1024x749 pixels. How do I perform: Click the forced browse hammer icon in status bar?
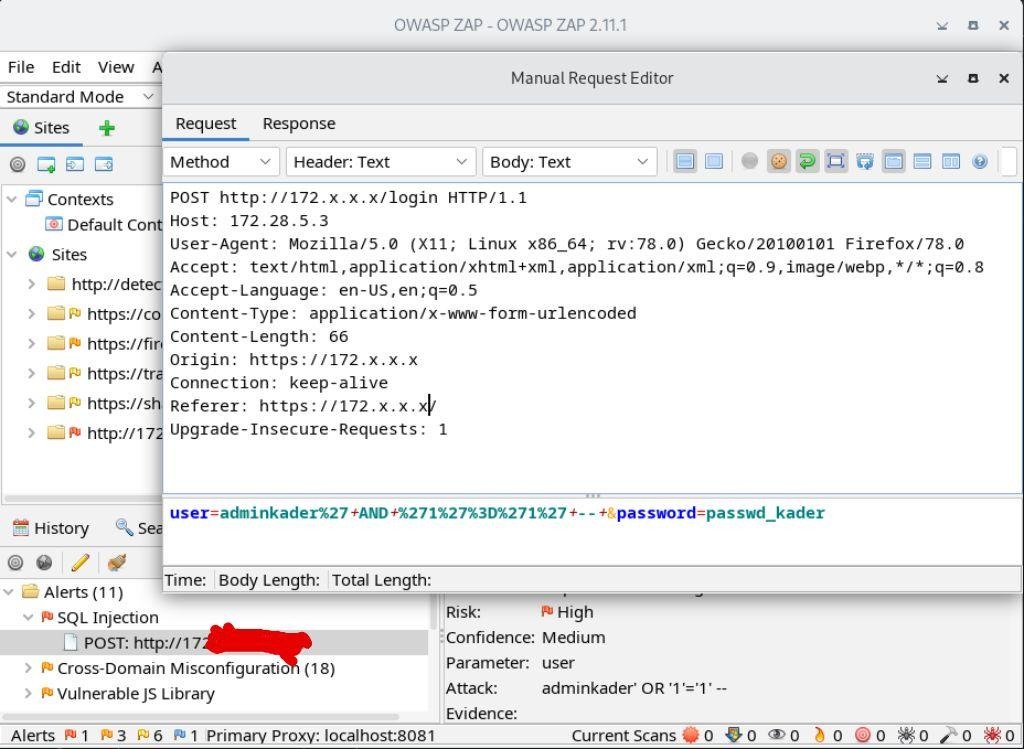(949, 736)
